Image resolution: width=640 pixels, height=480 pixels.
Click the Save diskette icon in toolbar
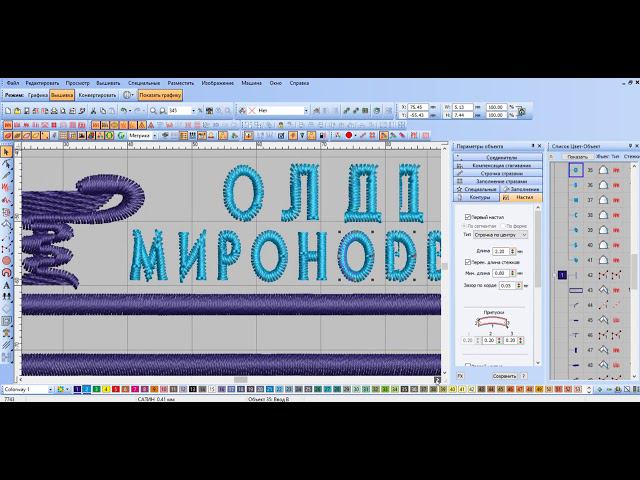pos(27,111)
